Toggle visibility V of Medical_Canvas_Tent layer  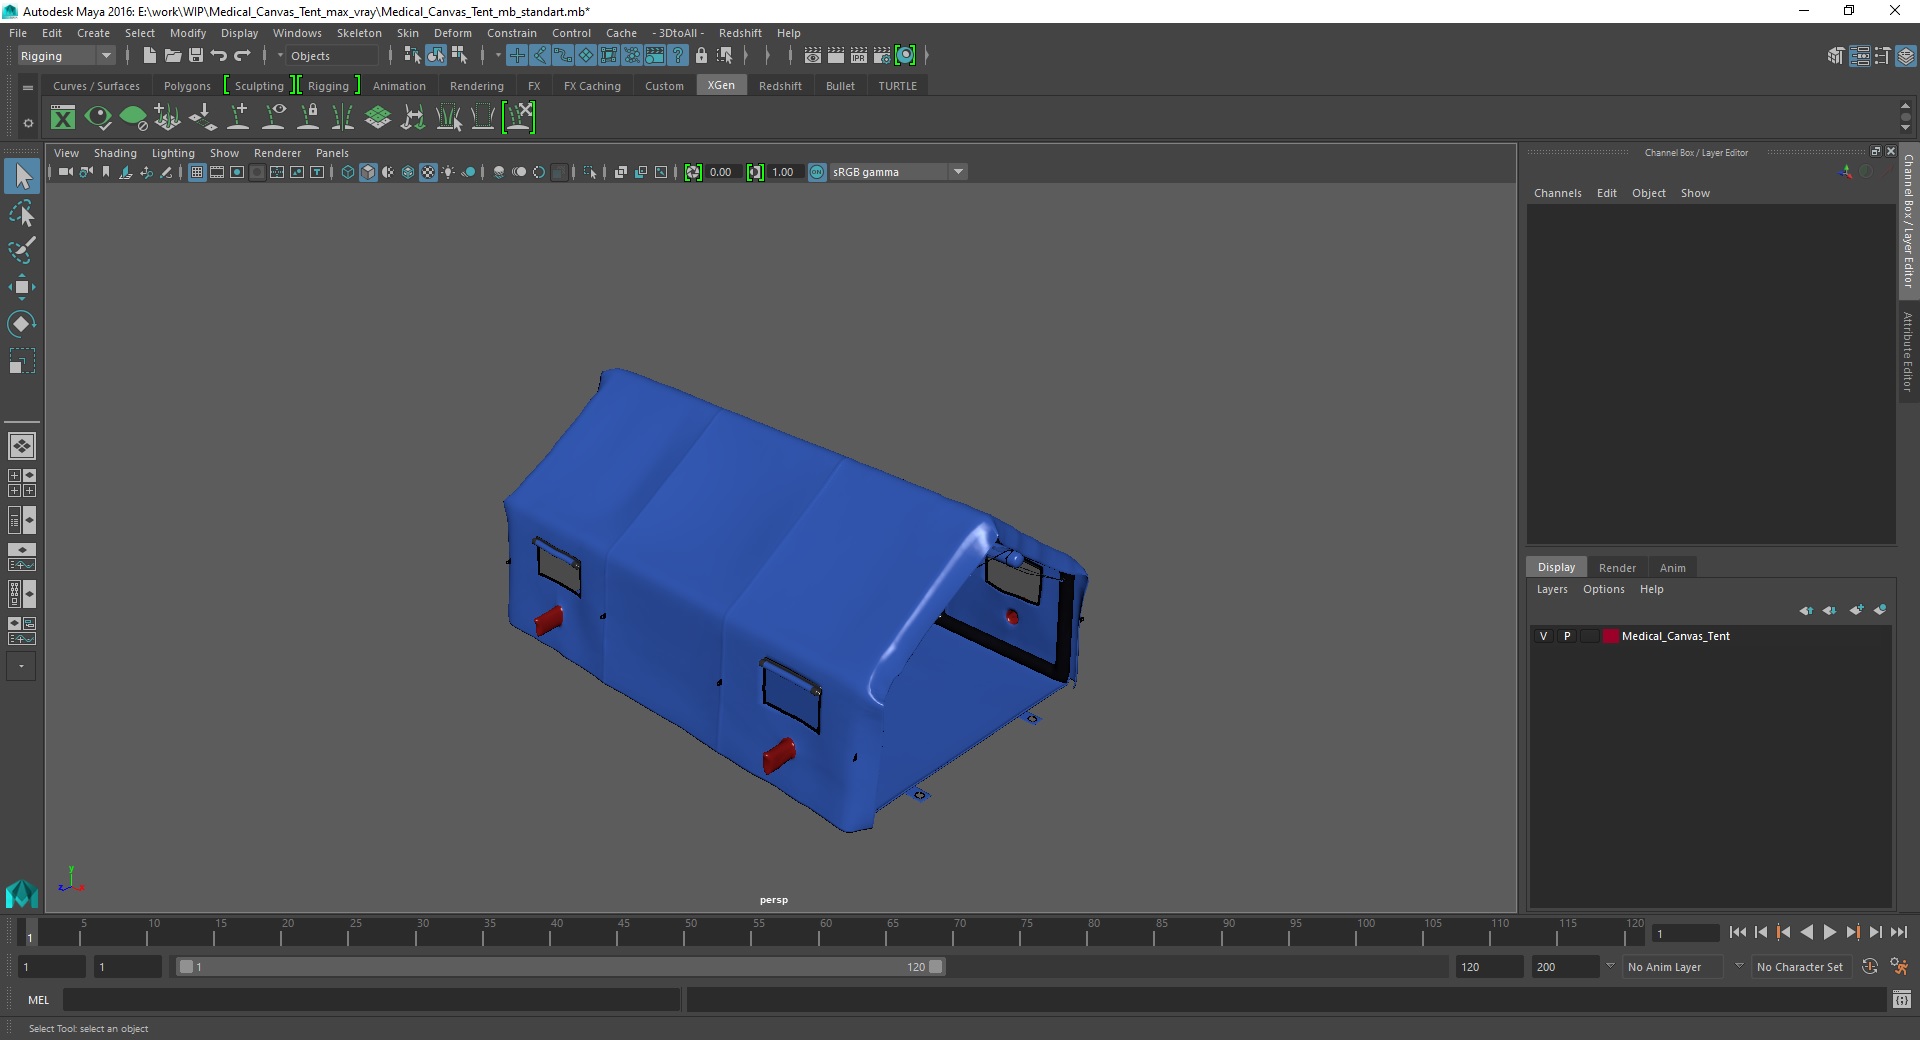tap(1543, 636)
